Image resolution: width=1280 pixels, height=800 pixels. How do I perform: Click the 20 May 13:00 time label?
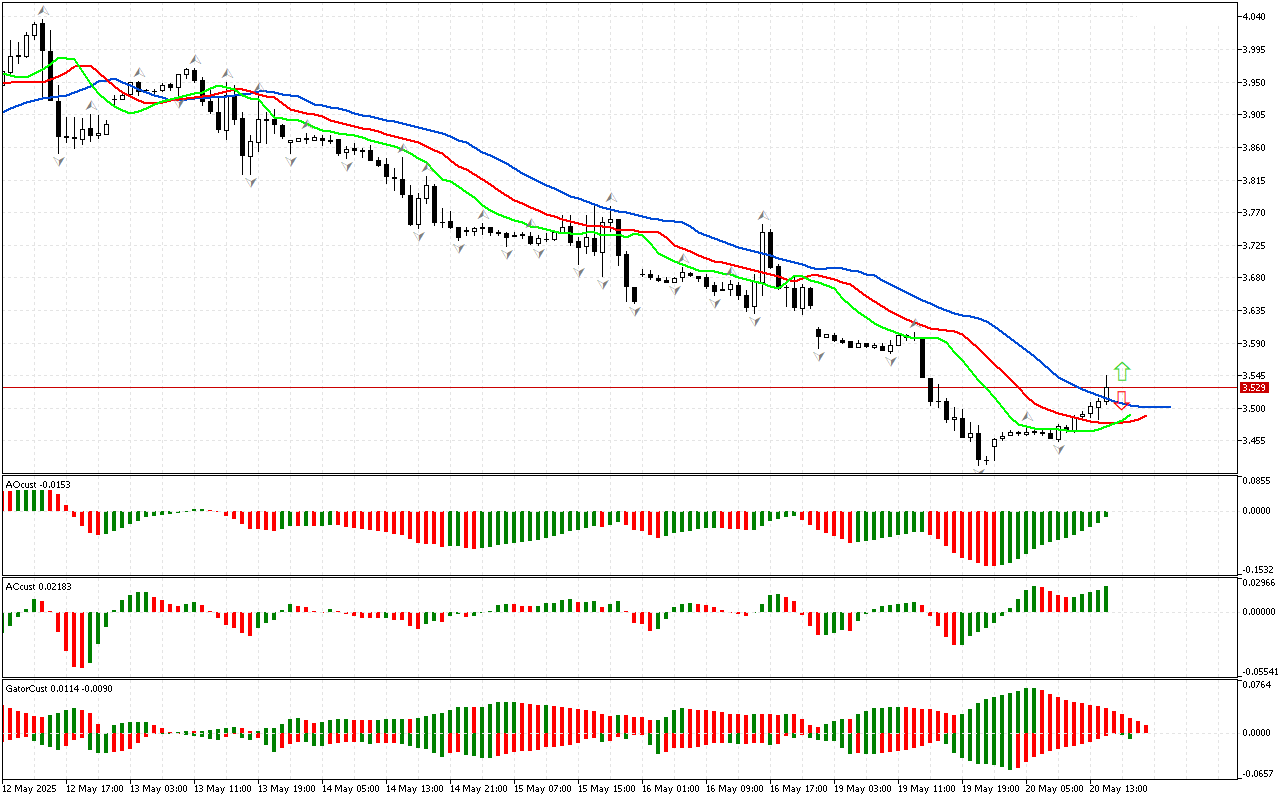[x=1118, y=788]
